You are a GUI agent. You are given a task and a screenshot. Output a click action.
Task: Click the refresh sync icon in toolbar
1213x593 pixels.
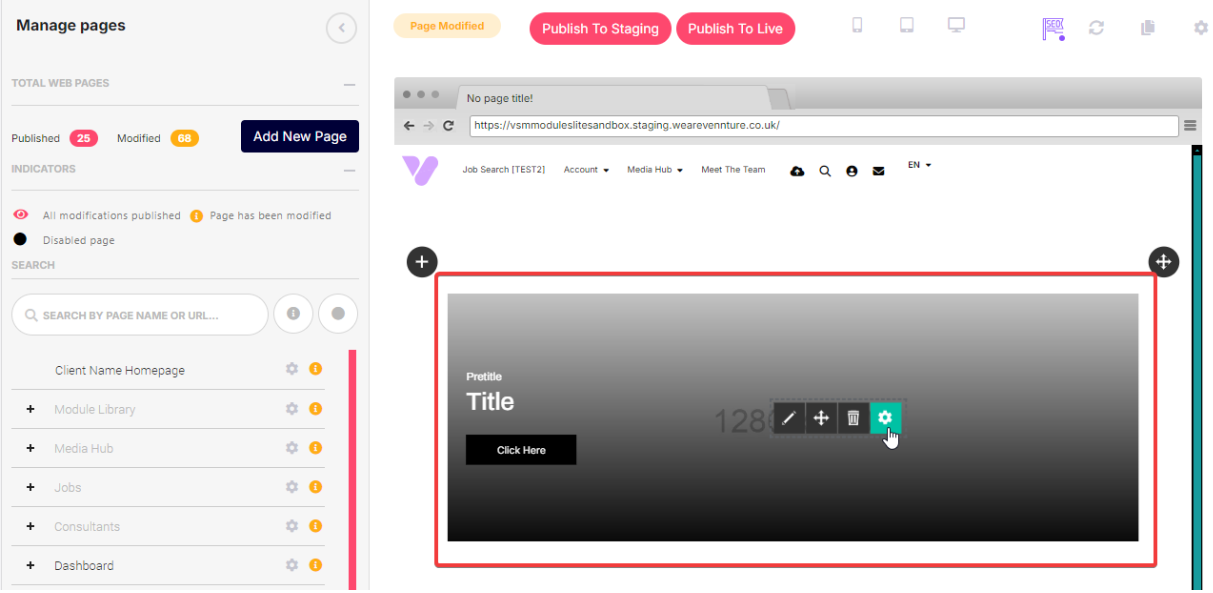point(1096,28)
